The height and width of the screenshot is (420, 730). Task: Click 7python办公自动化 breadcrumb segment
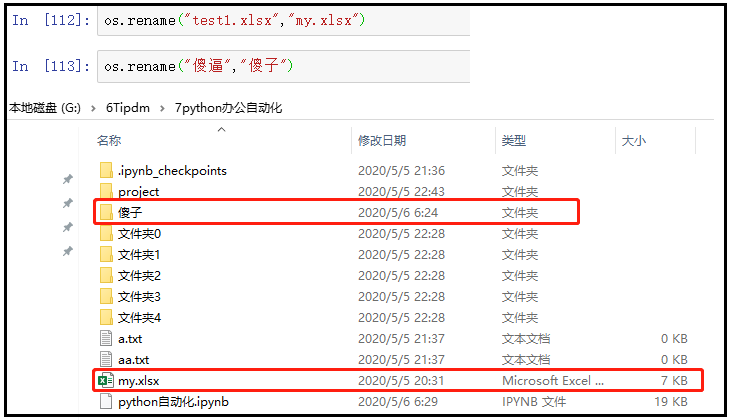click(x=228, y=108)
